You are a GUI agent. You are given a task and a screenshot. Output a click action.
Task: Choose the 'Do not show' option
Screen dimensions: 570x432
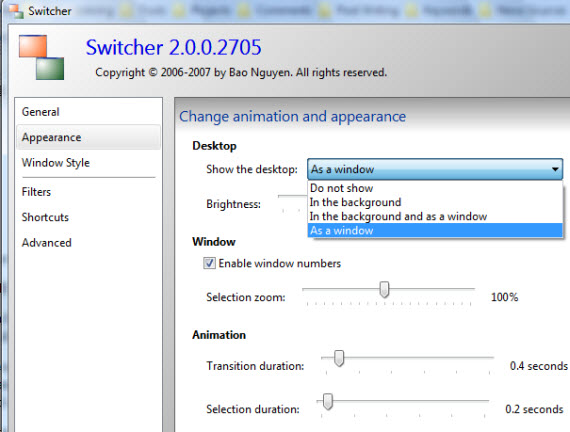point(435,188)
